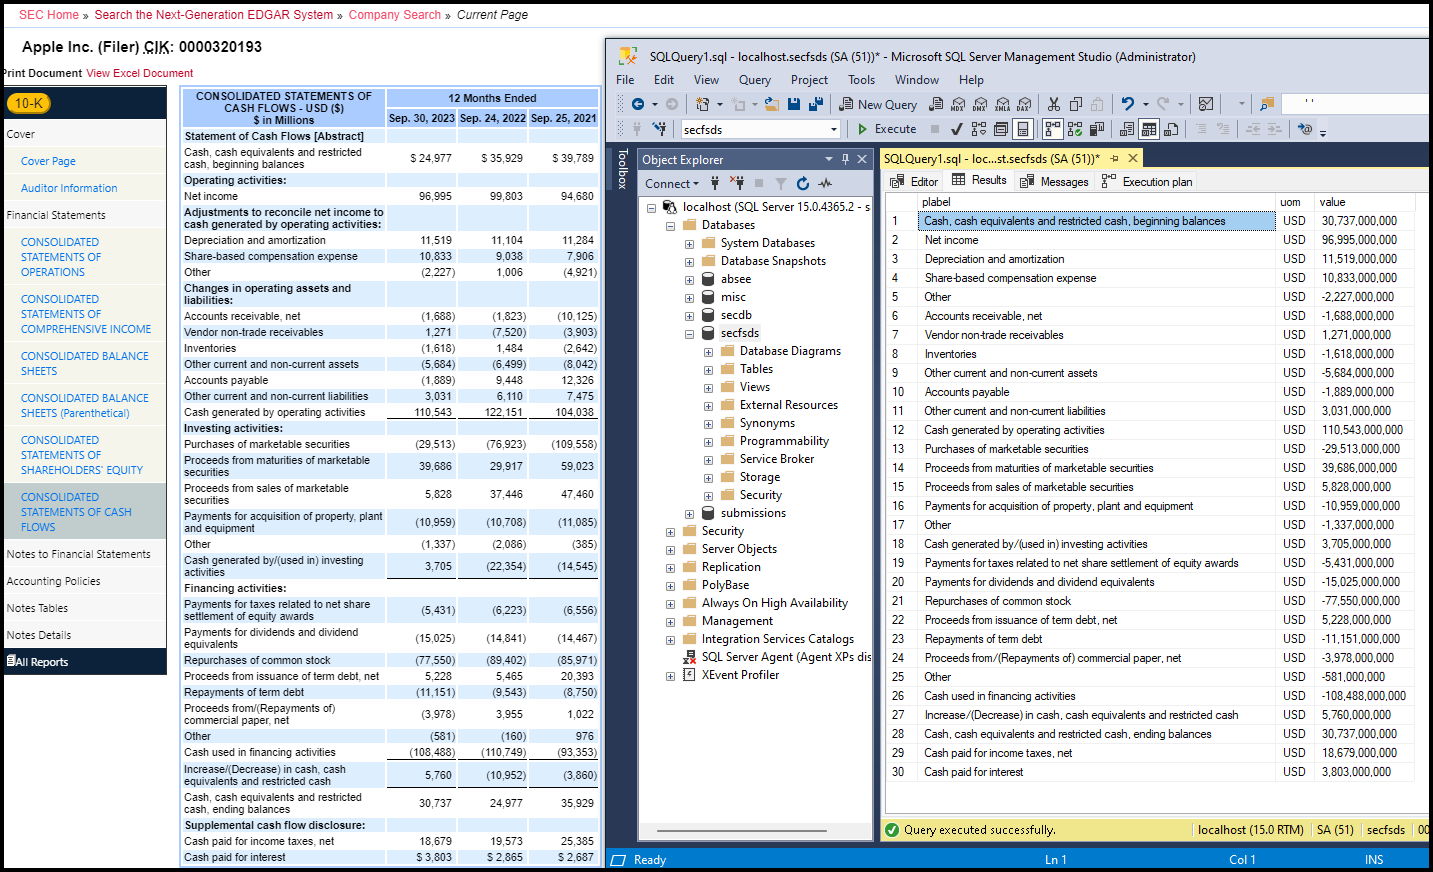Open the Query menu
Viewport: 1433px width, 872px height.
coord(754,80)
